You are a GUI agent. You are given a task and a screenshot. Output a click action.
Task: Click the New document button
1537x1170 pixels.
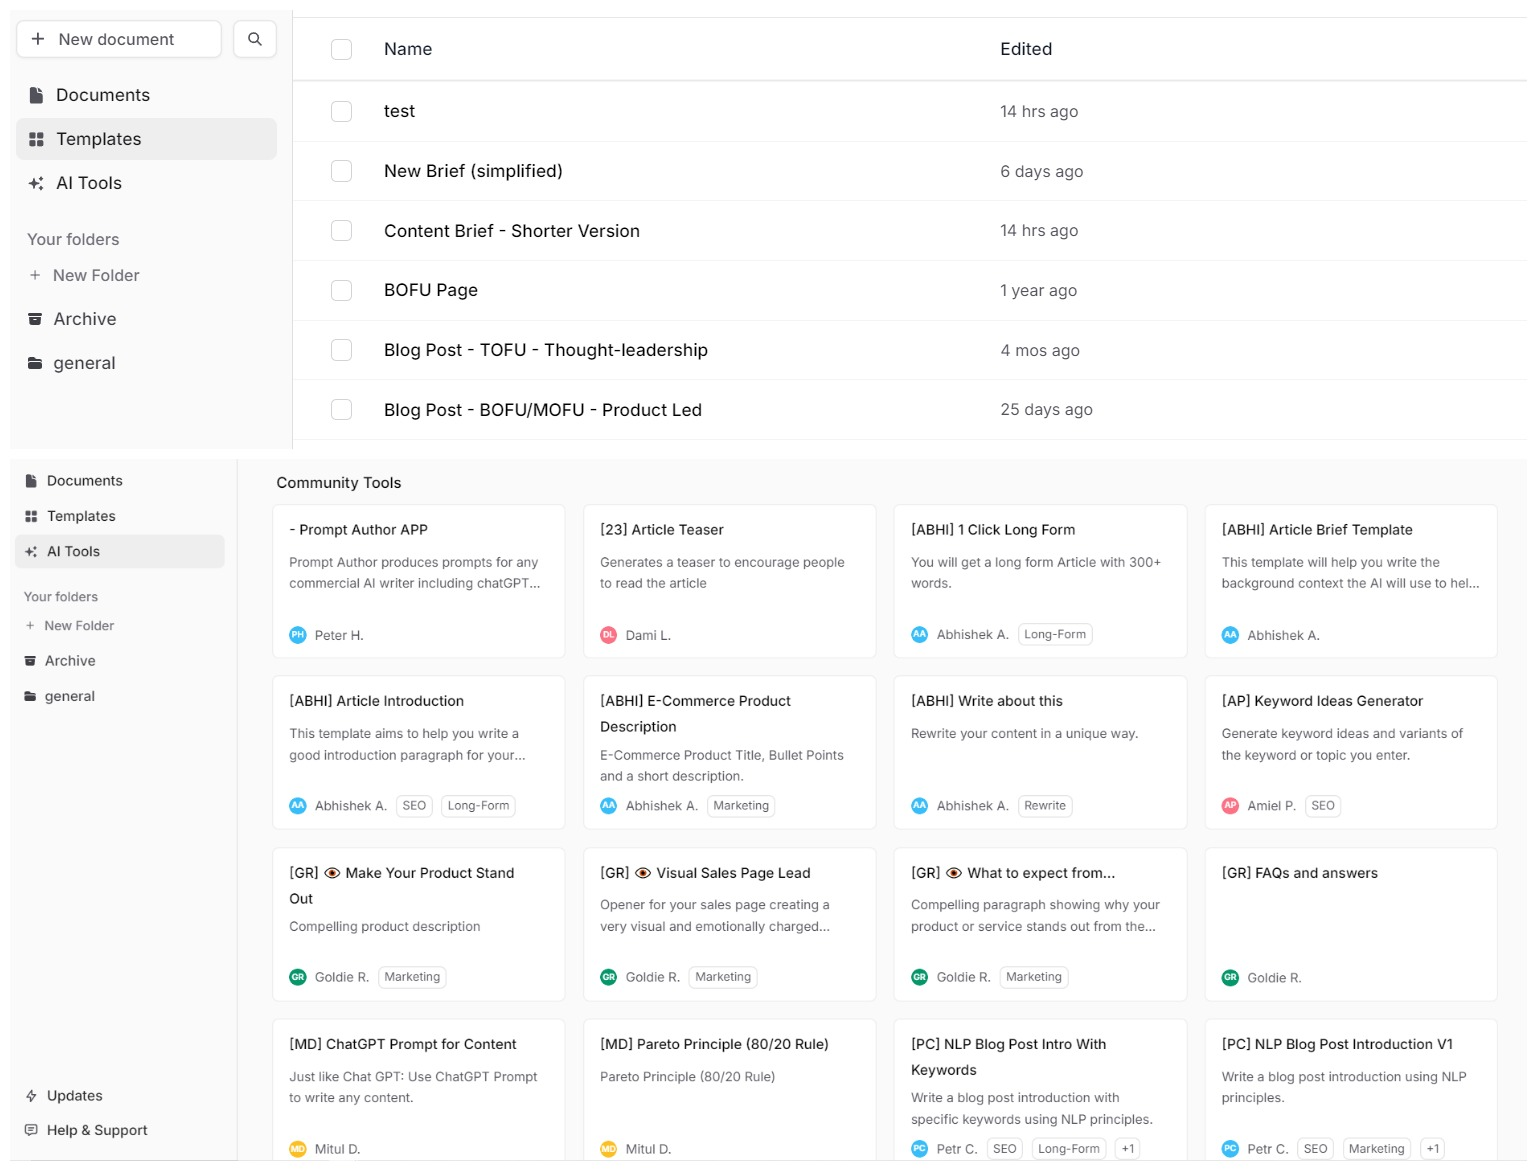(x=119, y=39)
